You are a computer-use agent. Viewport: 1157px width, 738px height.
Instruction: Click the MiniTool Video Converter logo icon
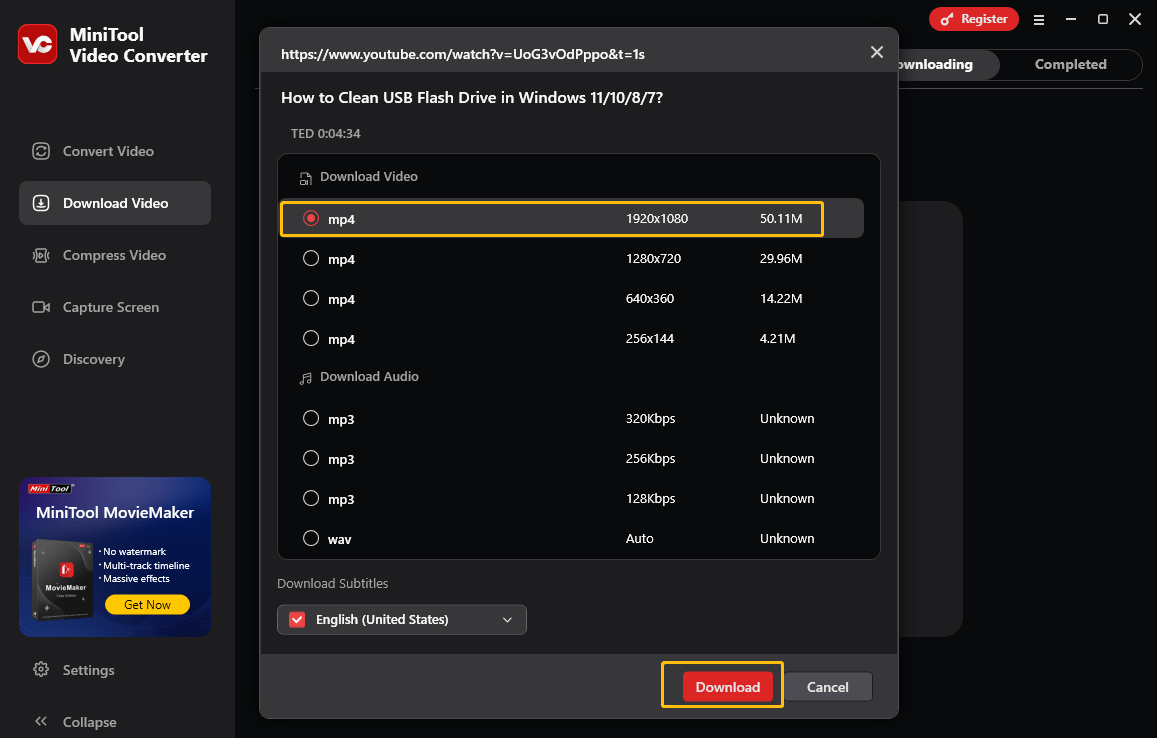pos(38,44)
